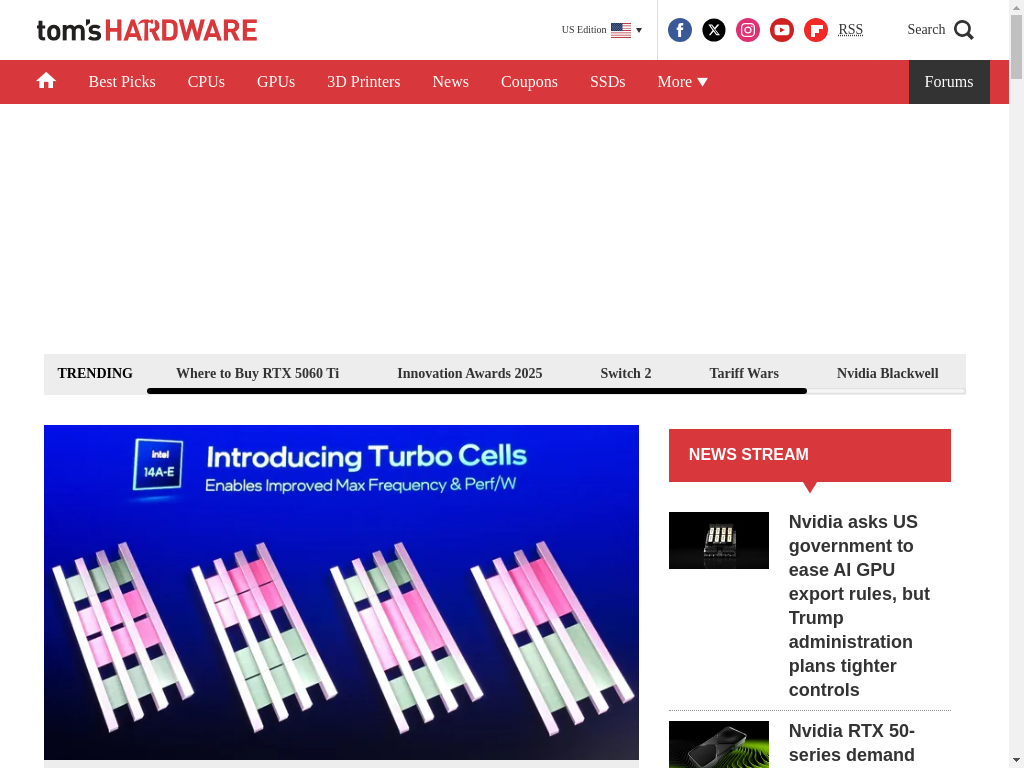Image resolution: width=1024 pixels, height=768 pixels.
Task: Open the Instagram social icon
Action: point(748,30)
